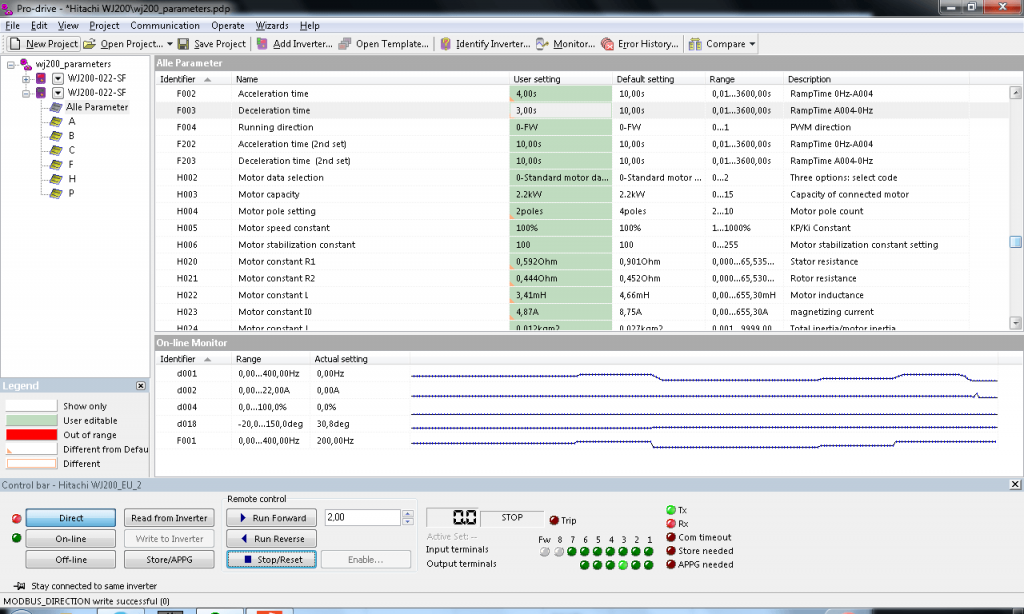Expand the first WJ200-022-SF inverter node
The image size is (1024, 614).
coord(26,78)
